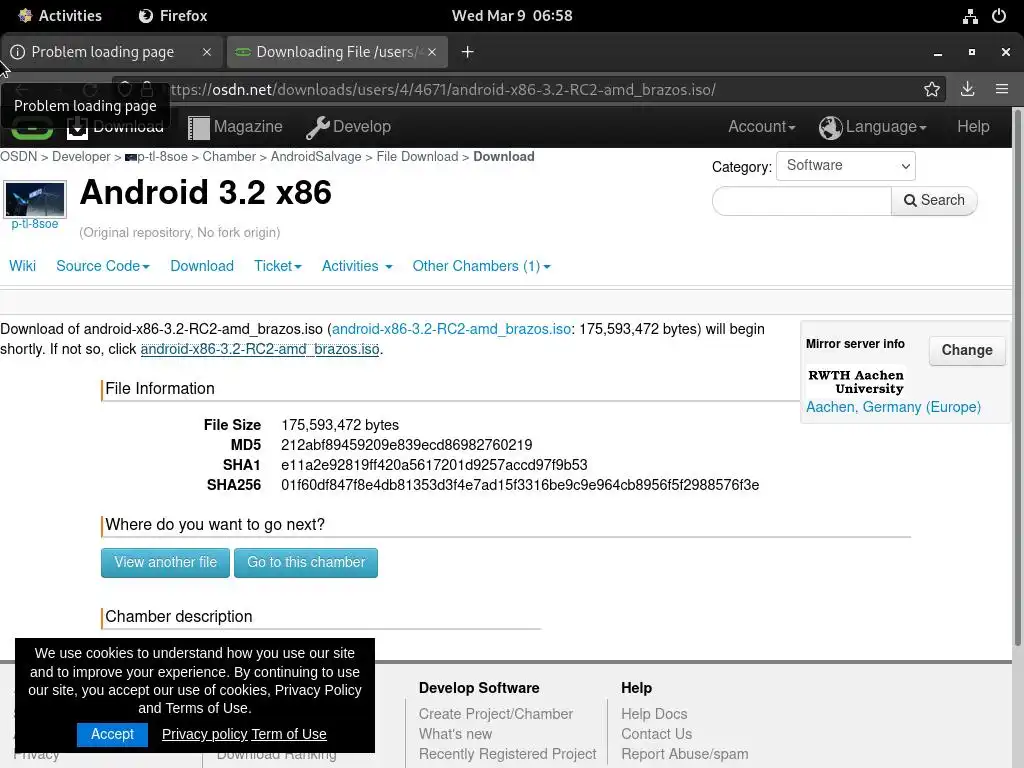
Task: Open What's new footer link
Action: pyautogui.click(x=455, y=734)
